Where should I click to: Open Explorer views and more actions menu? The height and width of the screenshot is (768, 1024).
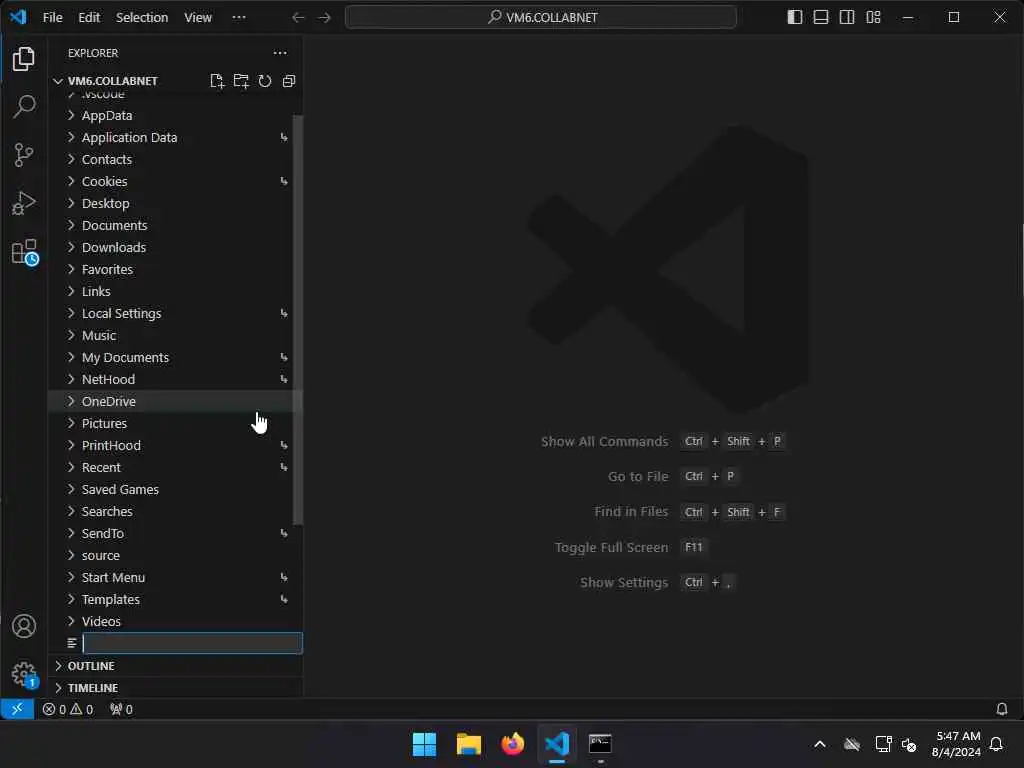tap(280, 53)
